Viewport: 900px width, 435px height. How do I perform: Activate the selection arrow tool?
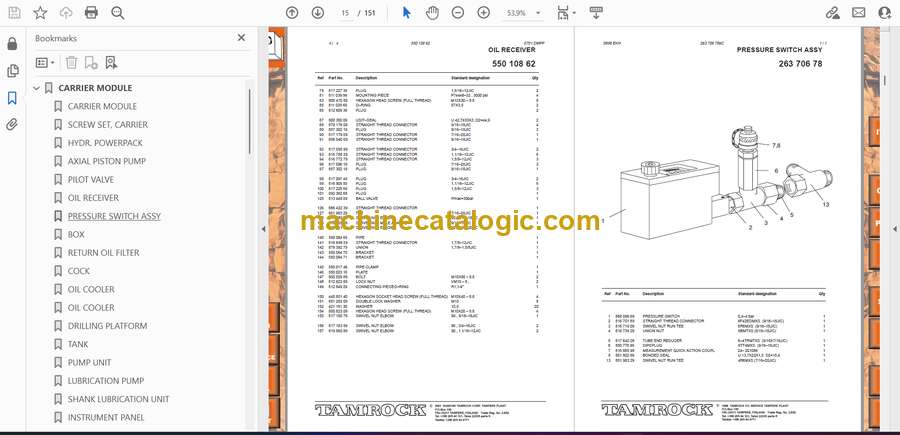click(x=406, y=13)
